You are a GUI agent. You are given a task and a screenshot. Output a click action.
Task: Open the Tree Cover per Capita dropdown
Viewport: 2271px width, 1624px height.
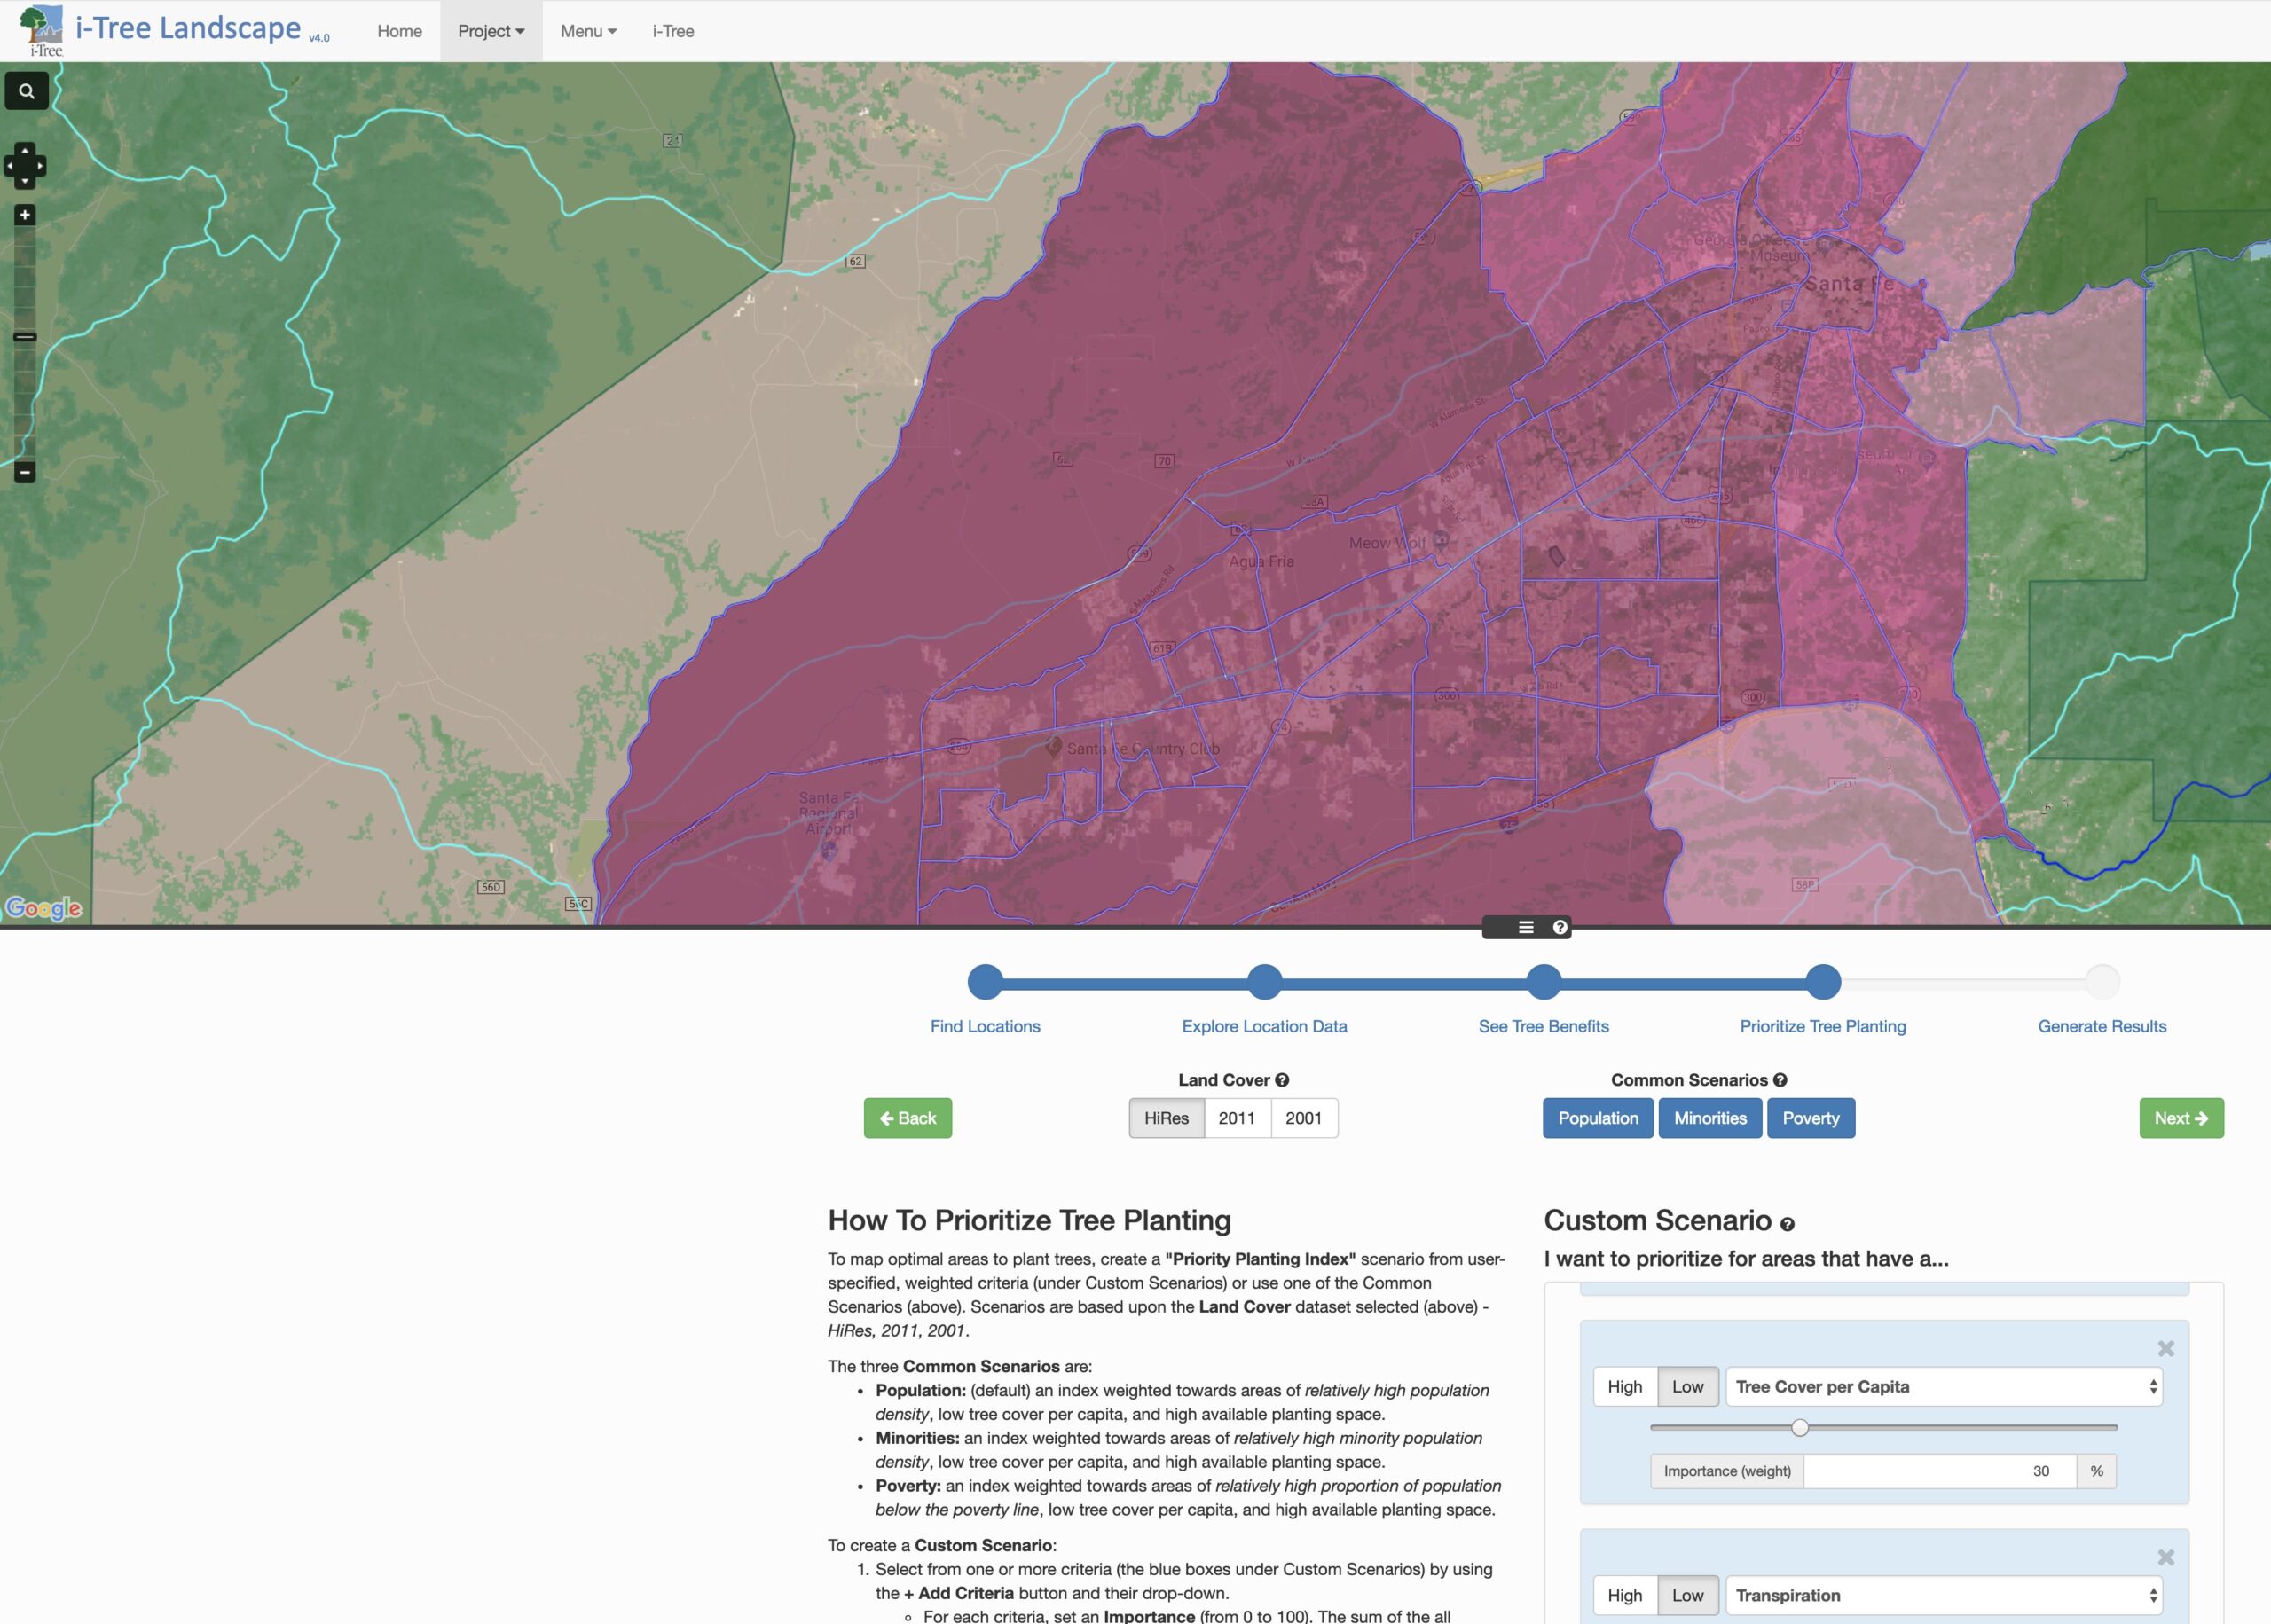[x=1944, y=1387]
